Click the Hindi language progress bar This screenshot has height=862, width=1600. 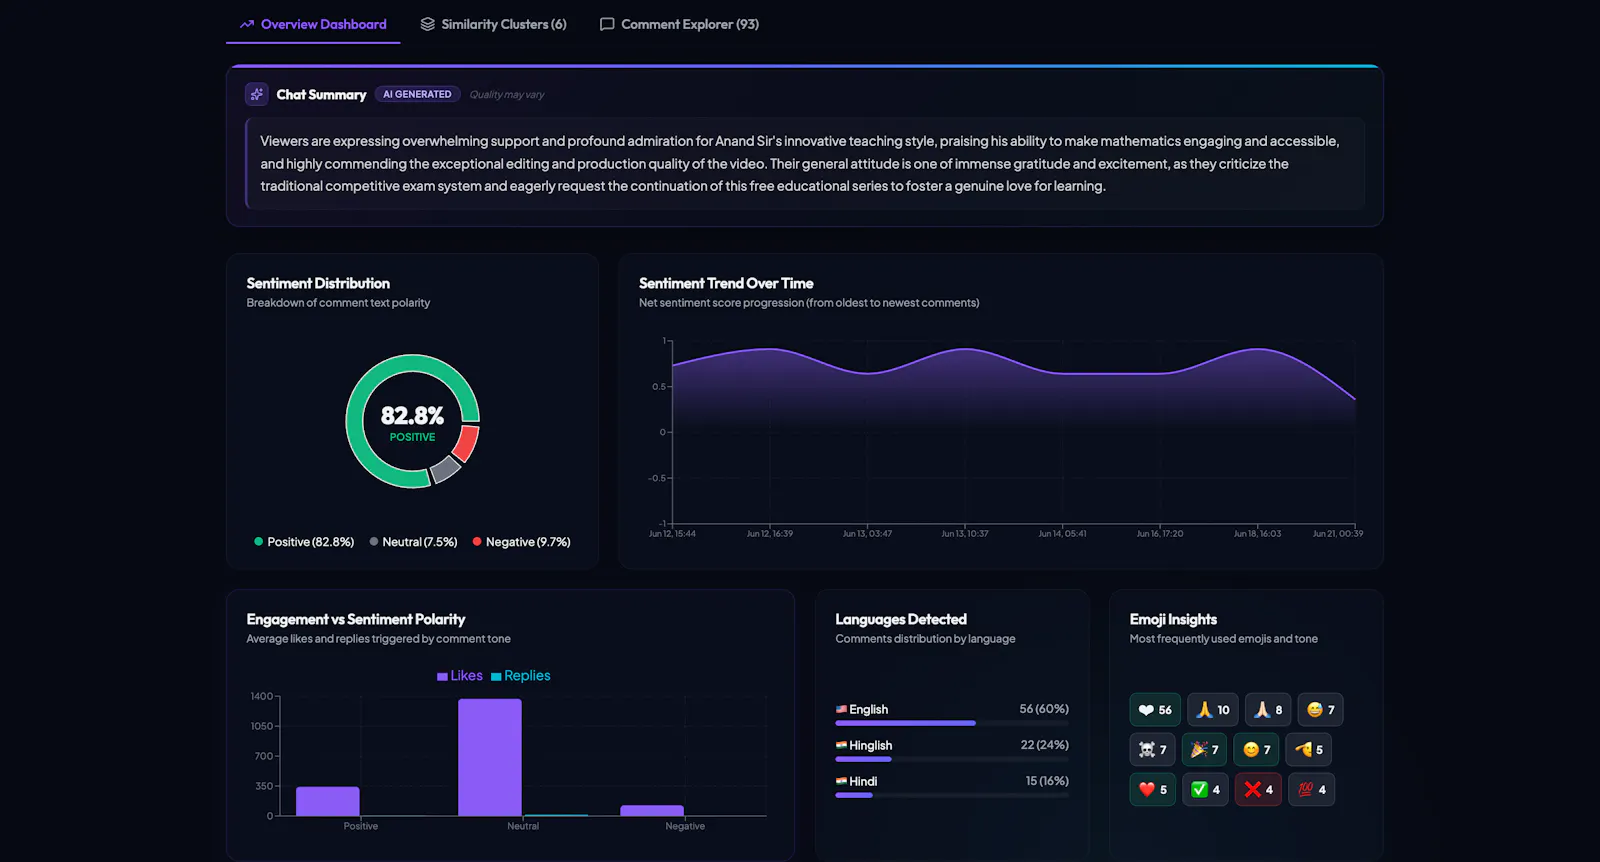point(952,795)
